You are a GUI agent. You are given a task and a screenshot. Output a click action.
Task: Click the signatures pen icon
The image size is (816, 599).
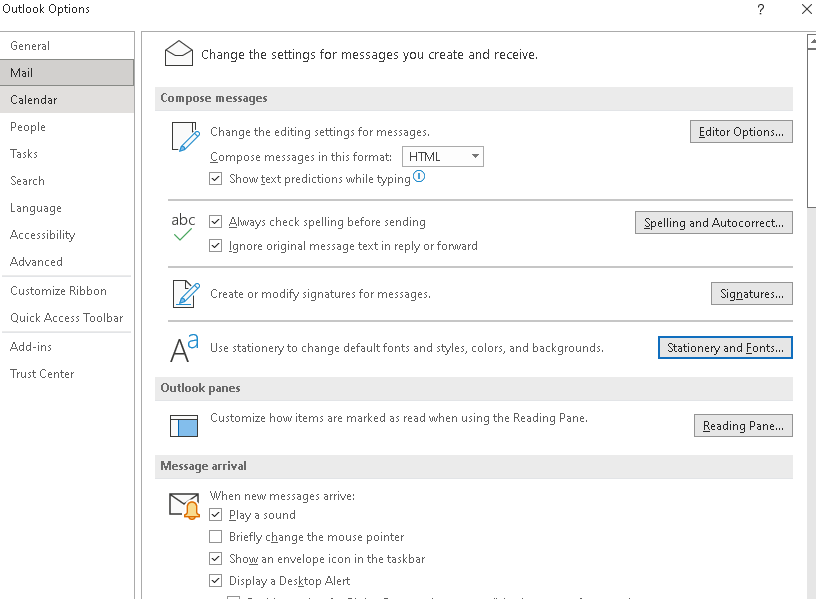click(x=186, y=293)
